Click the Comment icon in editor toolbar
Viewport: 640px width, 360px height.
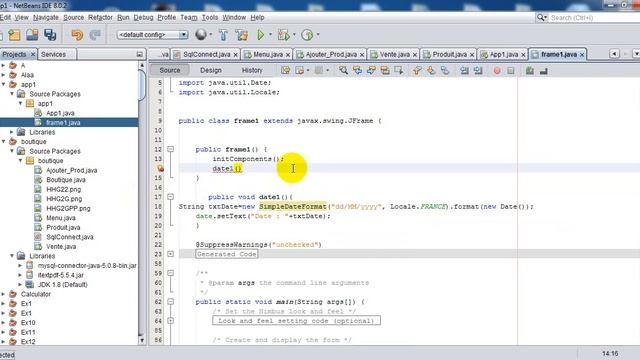529,71
